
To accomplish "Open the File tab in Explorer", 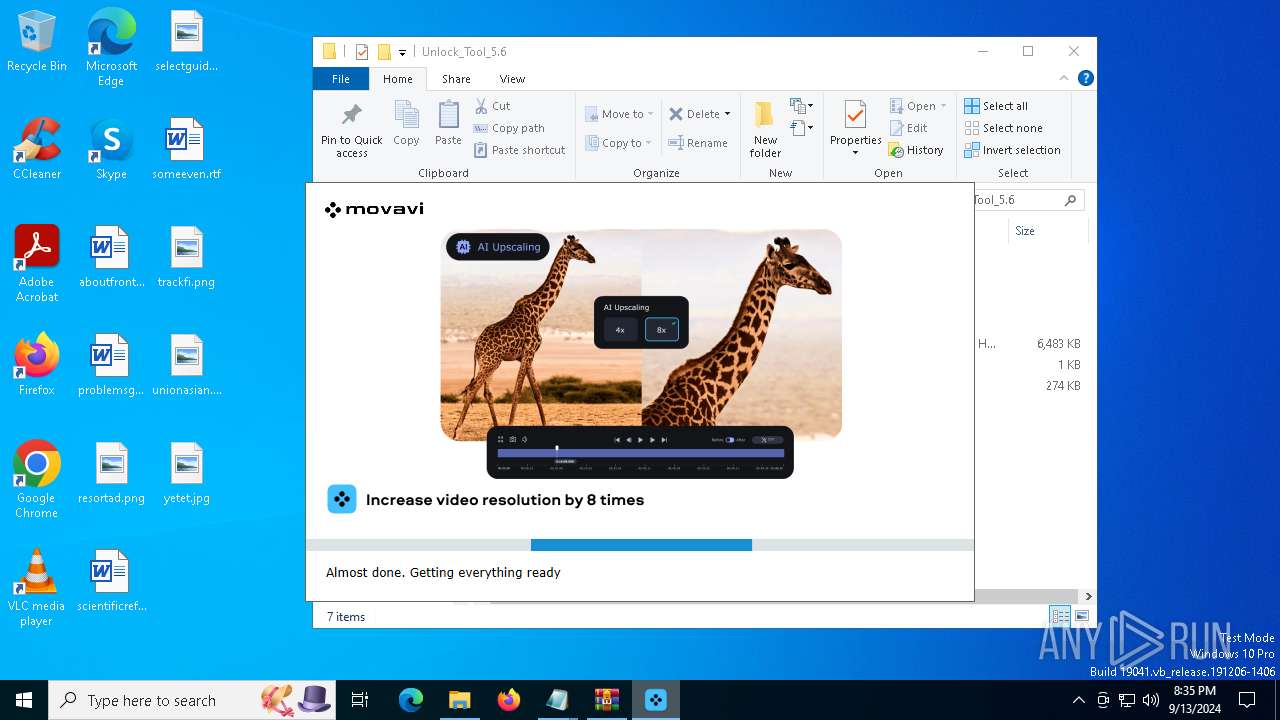I will tap(341, 79).
